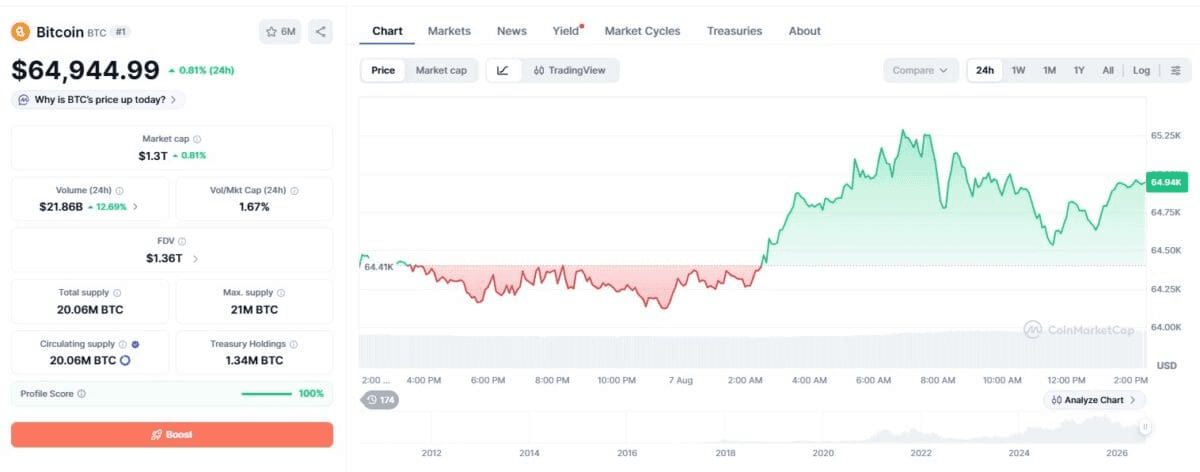Click the 7 Aug date label on chart axis

pyautogui.click(x=680, y=381)
